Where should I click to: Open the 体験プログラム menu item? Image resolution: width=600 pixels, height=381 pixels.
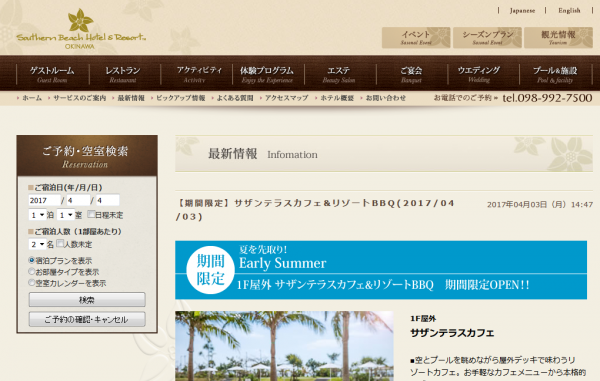pos(267,74)
